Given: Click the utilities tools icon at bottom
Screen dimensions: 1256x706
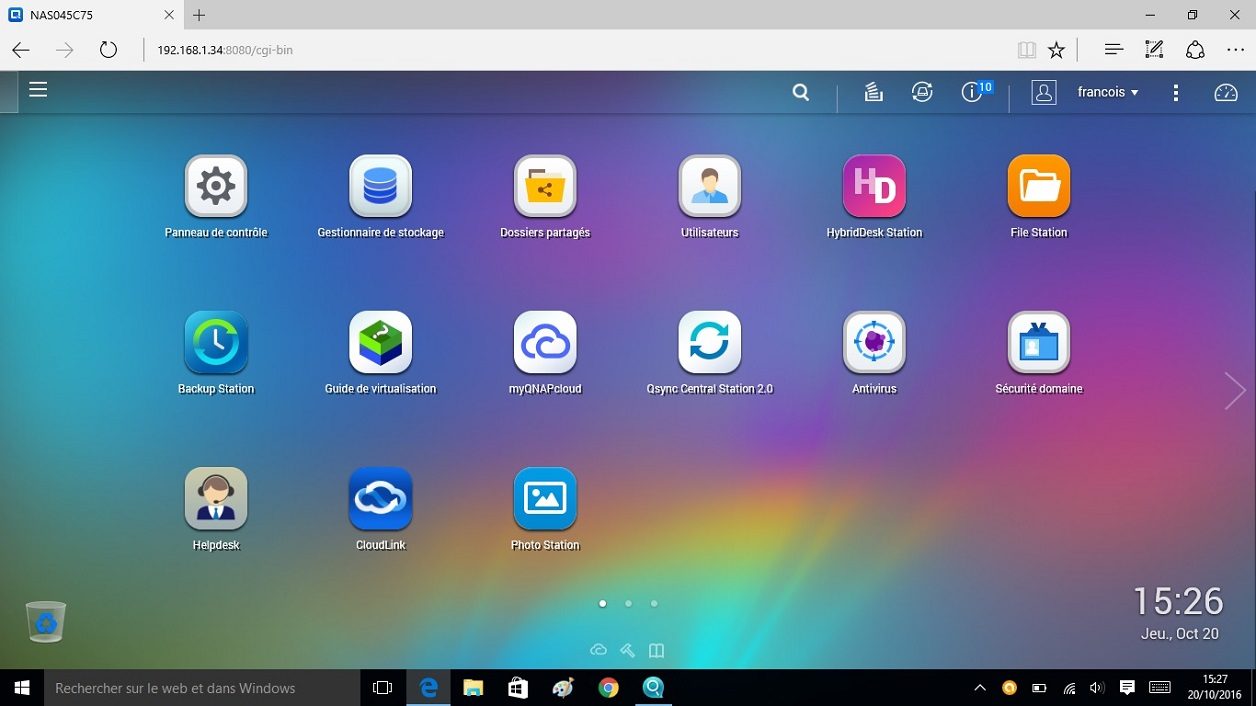Looking at the screenshot, I should (627, 650).
